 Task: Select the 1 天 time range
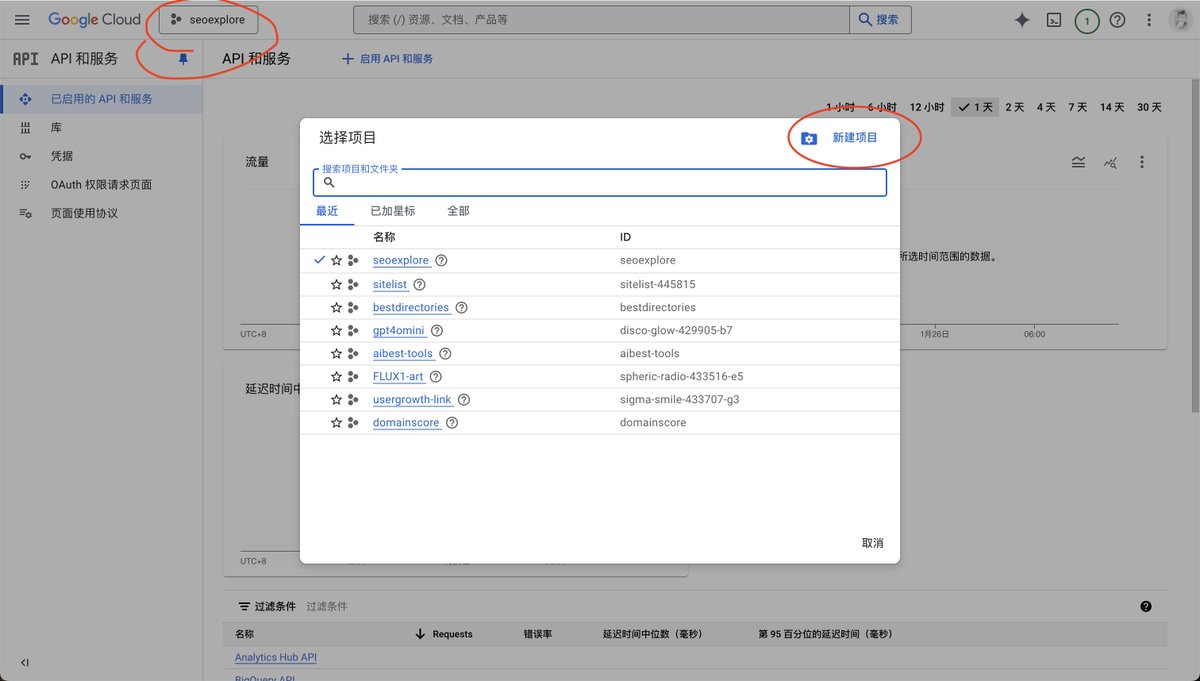(975, 107)
